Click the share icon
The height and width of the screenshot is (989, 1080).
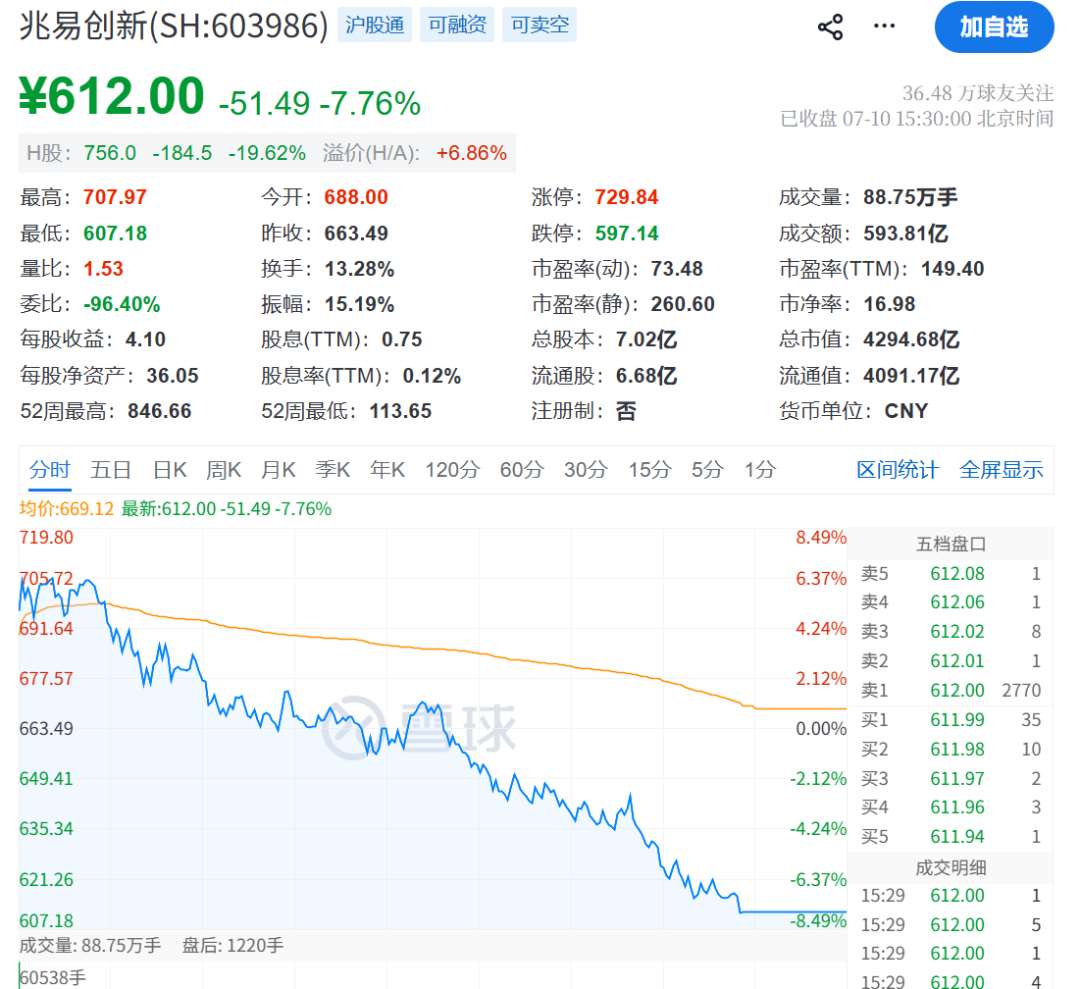coord(830,27)
